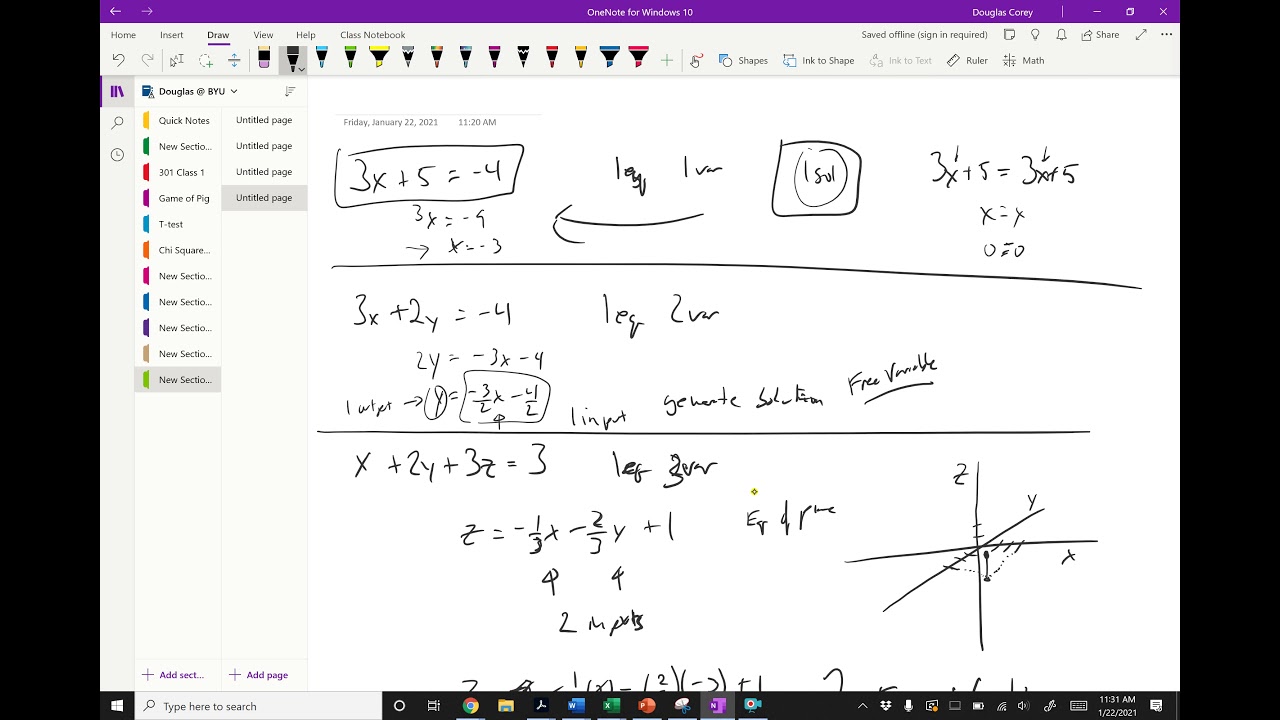Open the Draw tab

[218, 35]
